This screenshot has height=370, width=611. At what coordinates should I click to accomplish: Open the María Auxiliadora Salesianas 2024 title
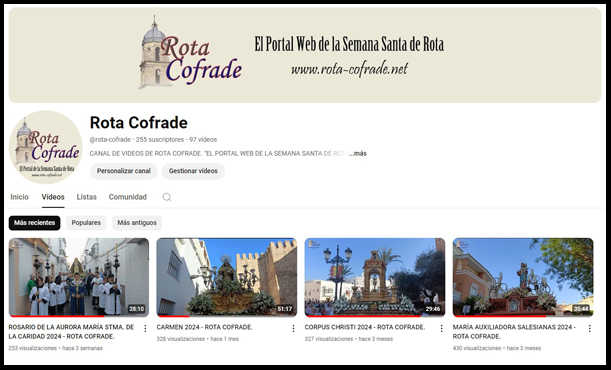(514, 332)
